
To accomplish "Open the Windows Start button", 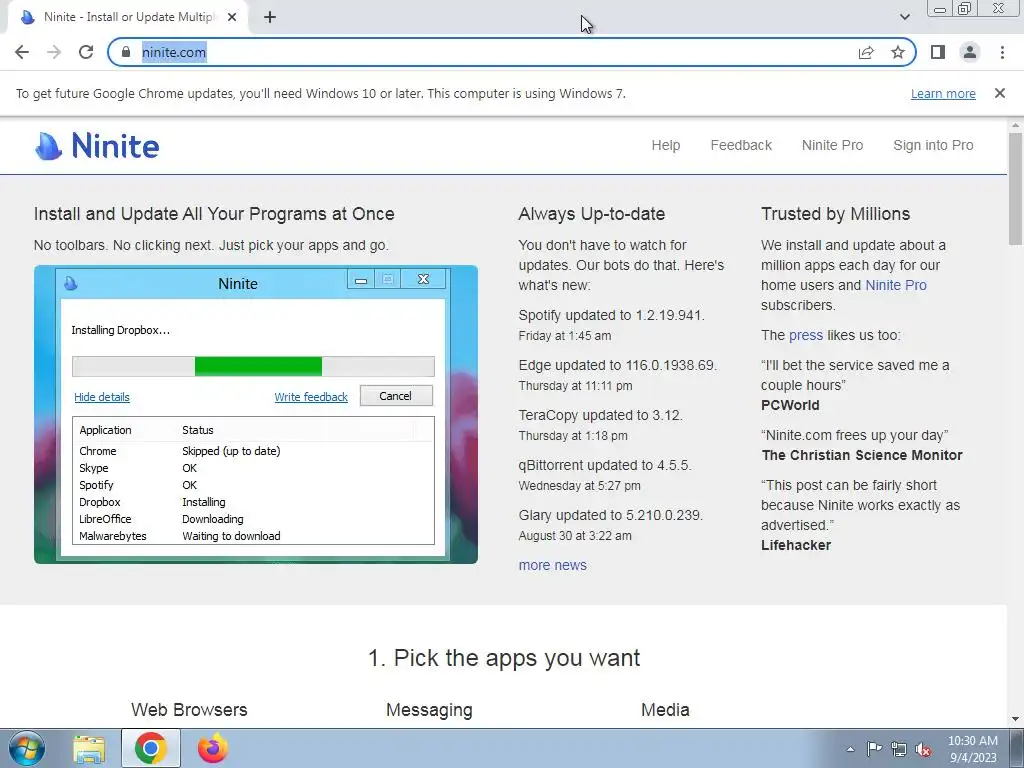I will point(26,748).
